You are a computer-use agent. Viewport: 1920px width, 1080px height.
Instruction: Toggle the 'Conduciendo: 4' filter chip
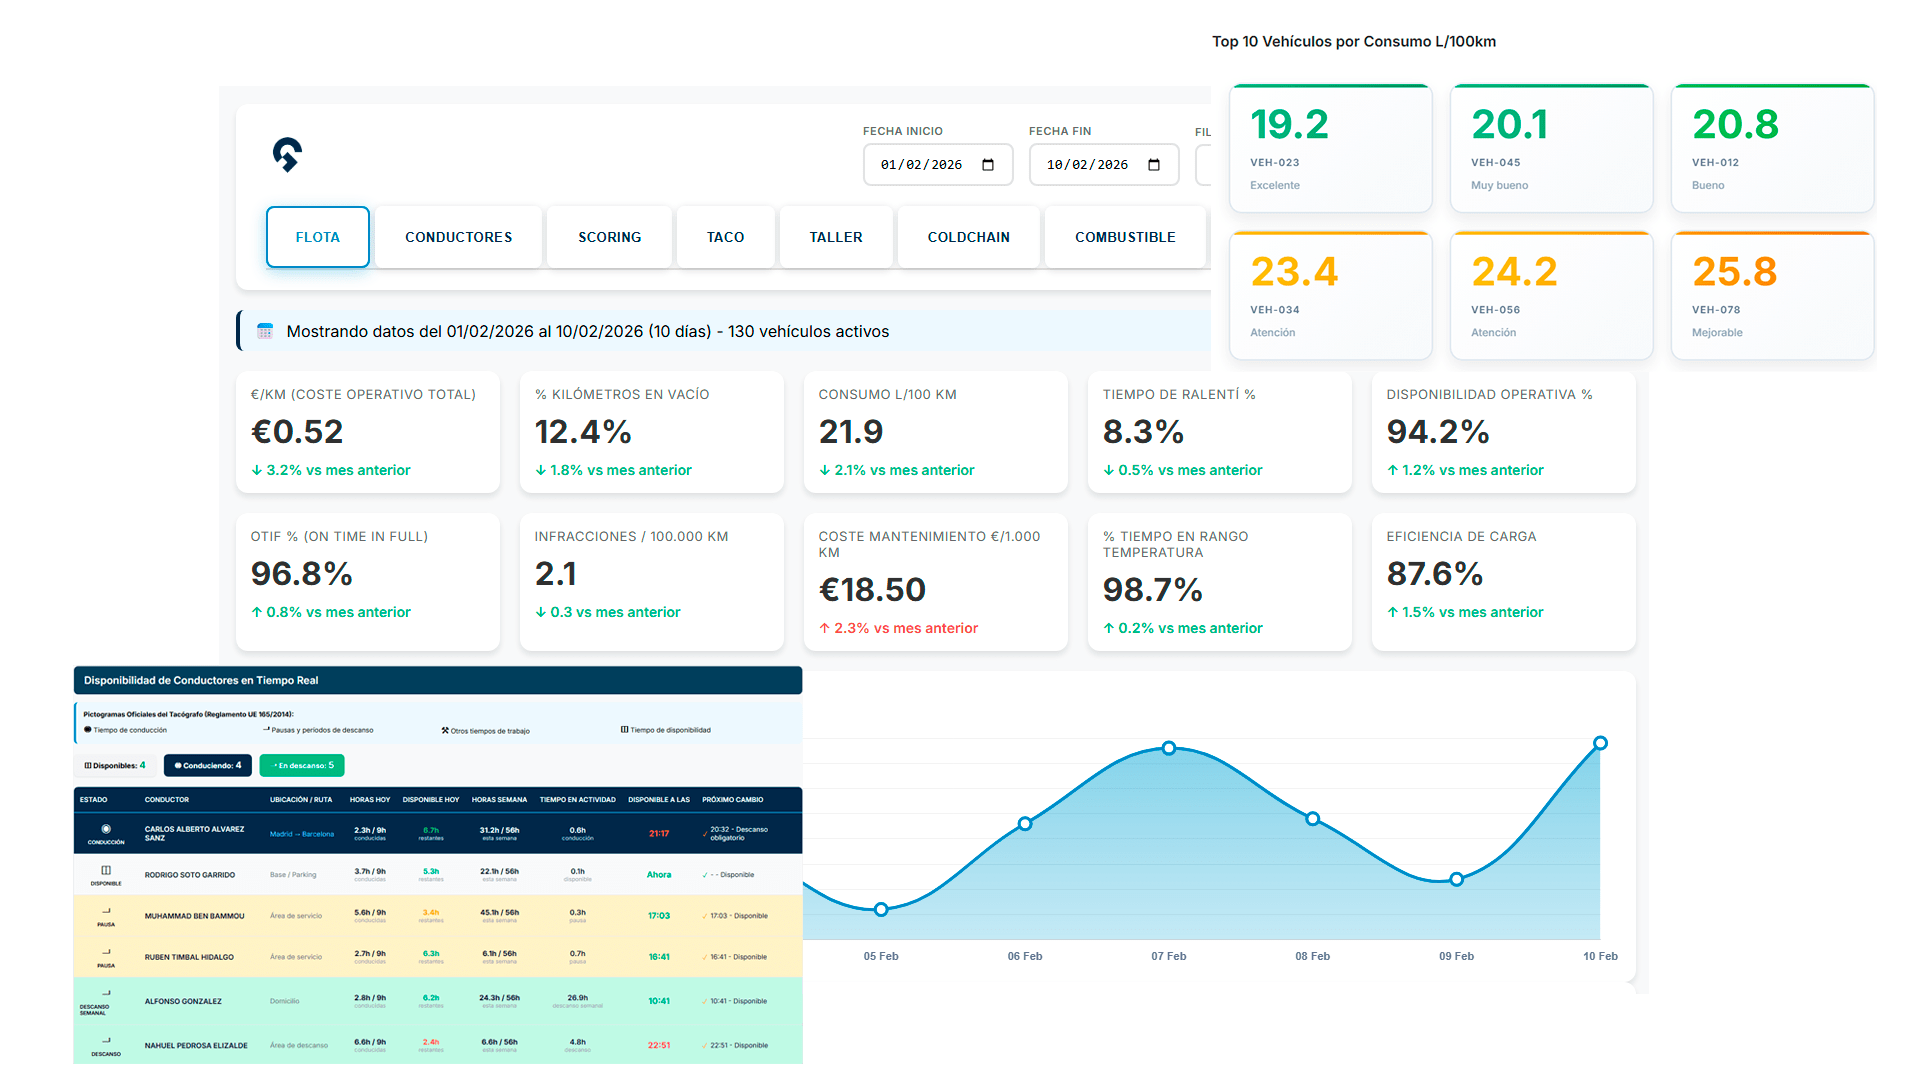(x=207, y=766)
